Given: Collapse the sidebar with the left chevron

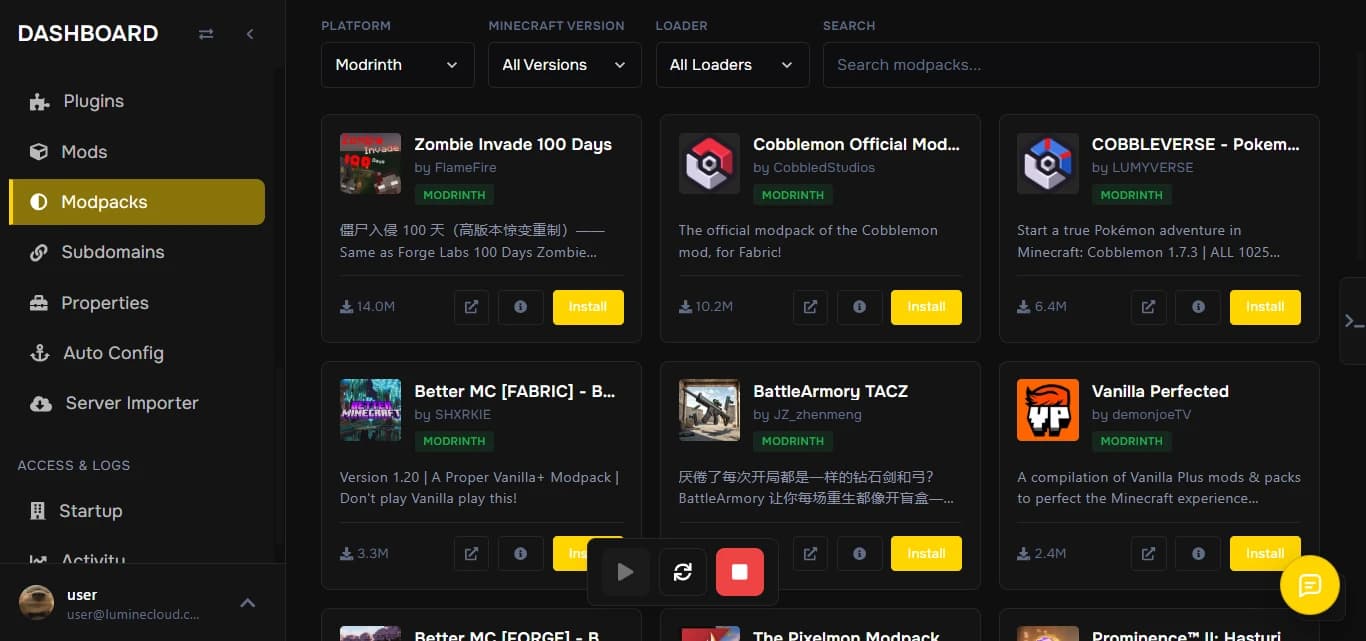Looking at the screenshot, I should click(250, 34).
